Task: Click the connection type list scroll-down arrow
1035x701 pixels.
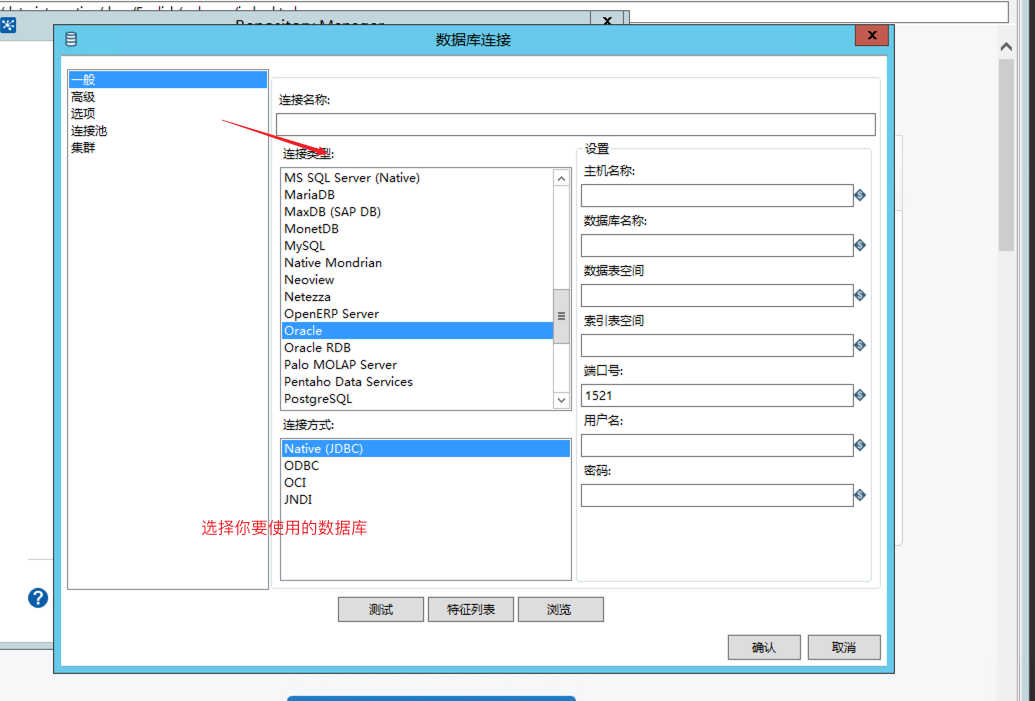Action: [561, 400]
